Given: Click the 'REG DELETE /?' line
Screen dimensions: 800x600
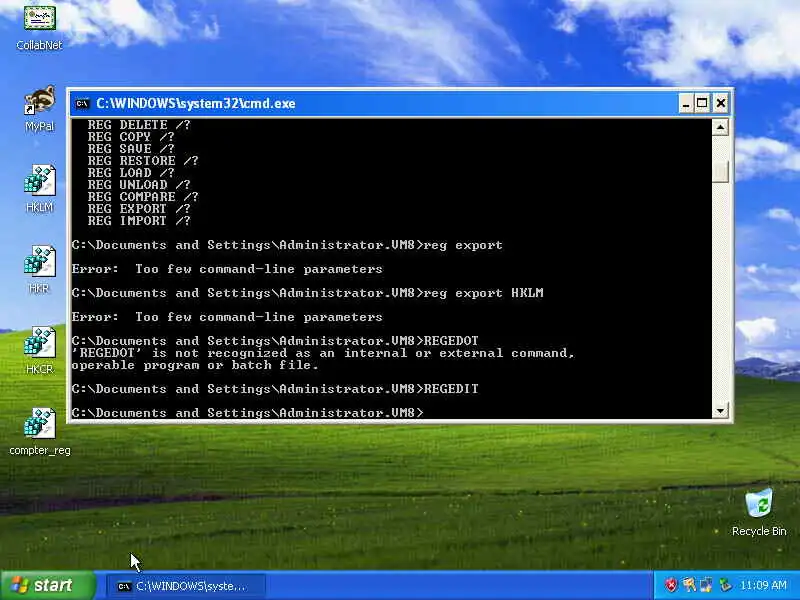Looking at the screenshot, I should [x=139, y=125].
